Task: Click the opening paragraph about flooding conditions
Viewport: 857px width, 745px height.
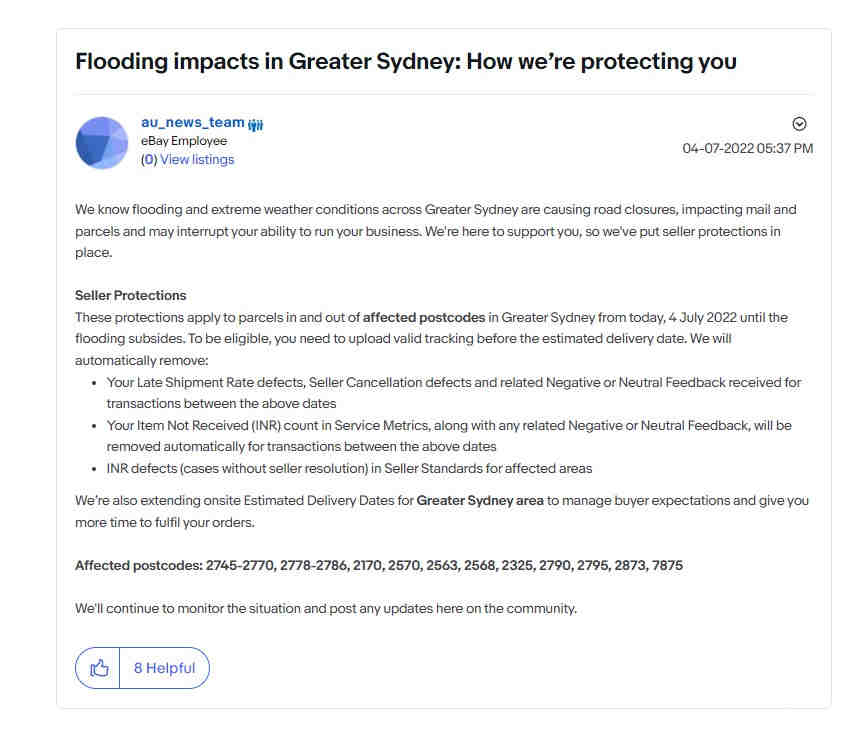Action: [x=436, y=231]
